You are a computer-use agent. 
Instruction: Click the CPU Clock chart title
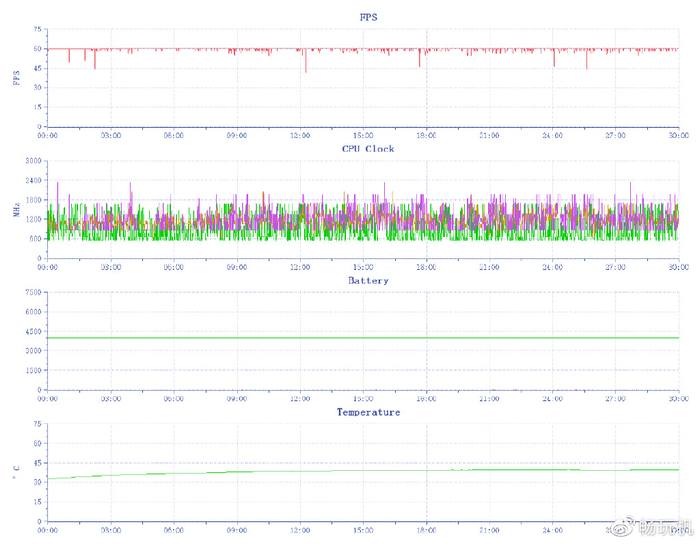pyautogui.click(x=368, y=149)
